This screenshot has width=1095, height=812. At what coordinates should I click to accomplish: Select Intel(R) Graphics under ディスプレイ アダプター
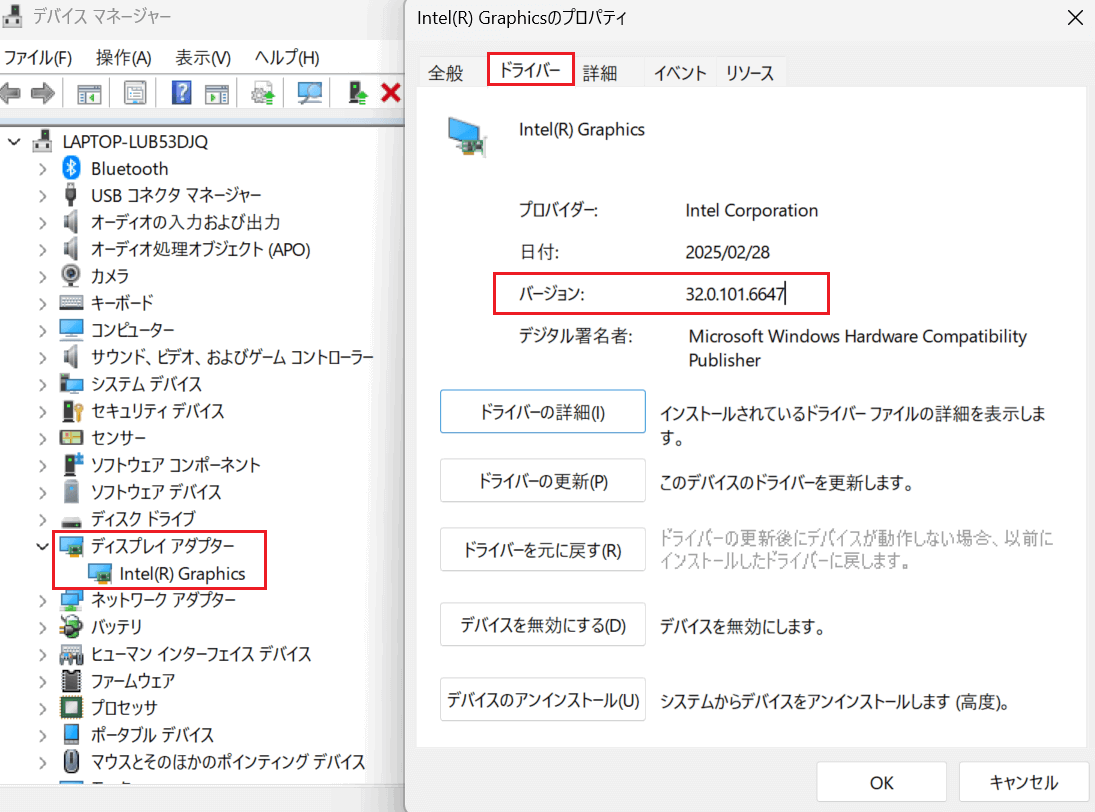[x=182, y=574]
